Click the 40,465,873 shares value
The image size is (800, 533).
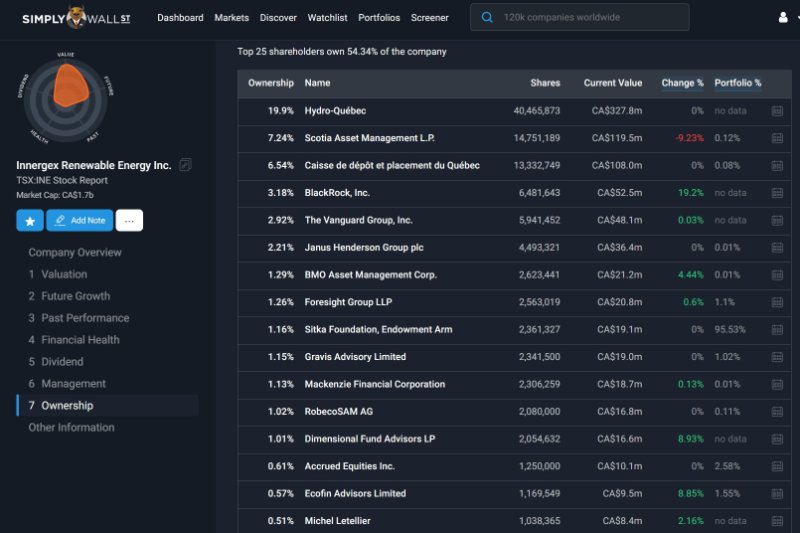537,111
